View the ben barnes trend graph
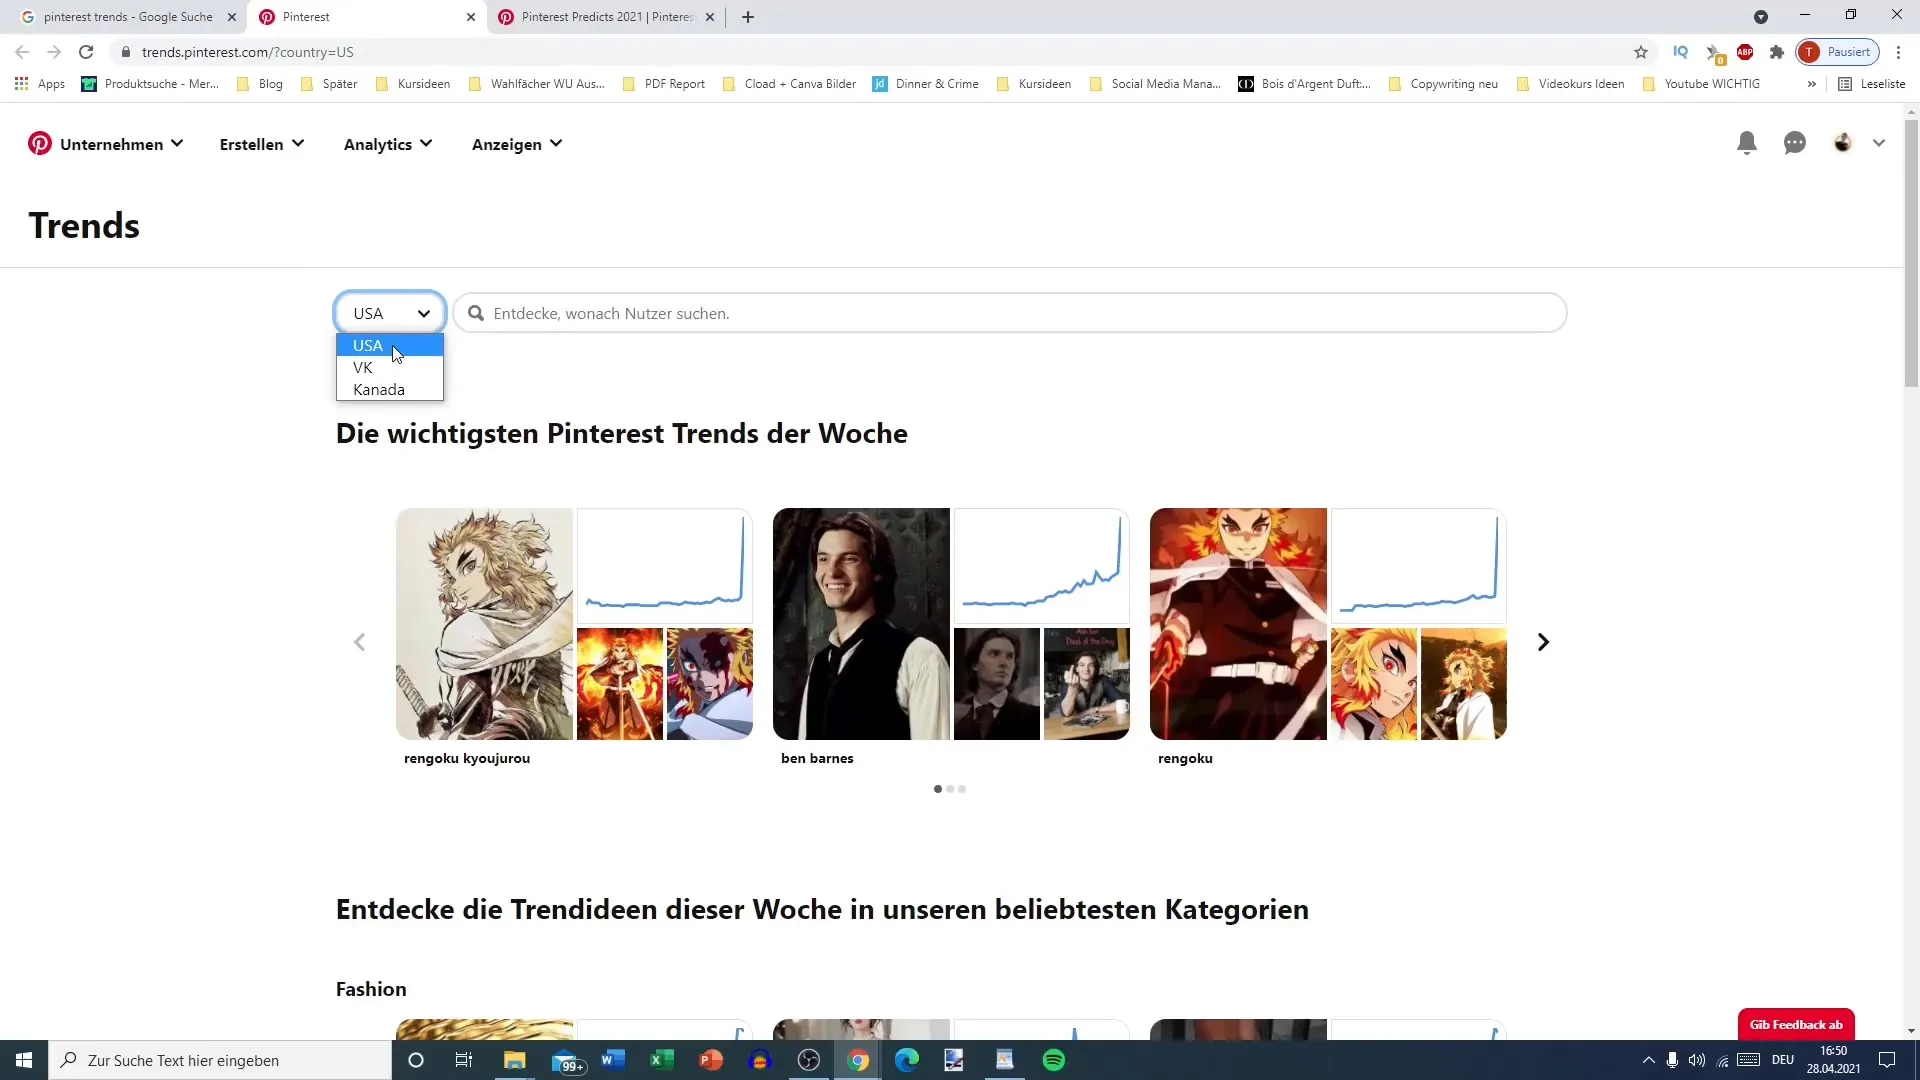The width and height of the screenshot is (1920, 1080). pos(1042,566)
